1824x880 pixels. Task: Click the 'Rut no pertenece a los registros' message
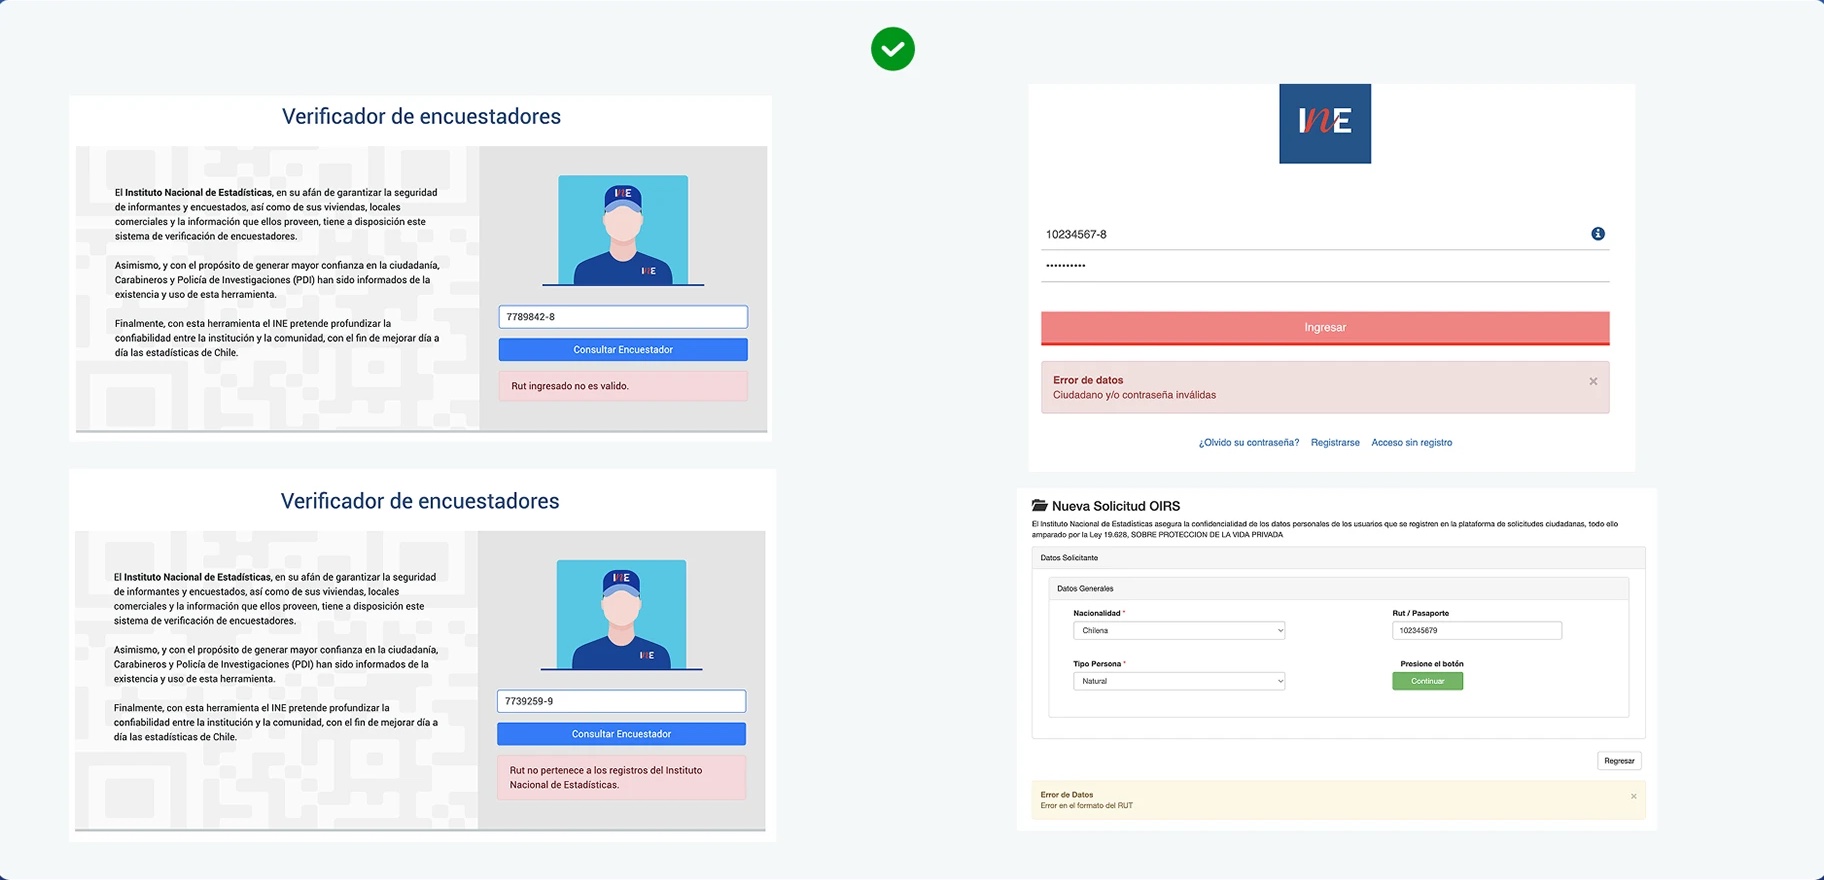click(621, 778)
